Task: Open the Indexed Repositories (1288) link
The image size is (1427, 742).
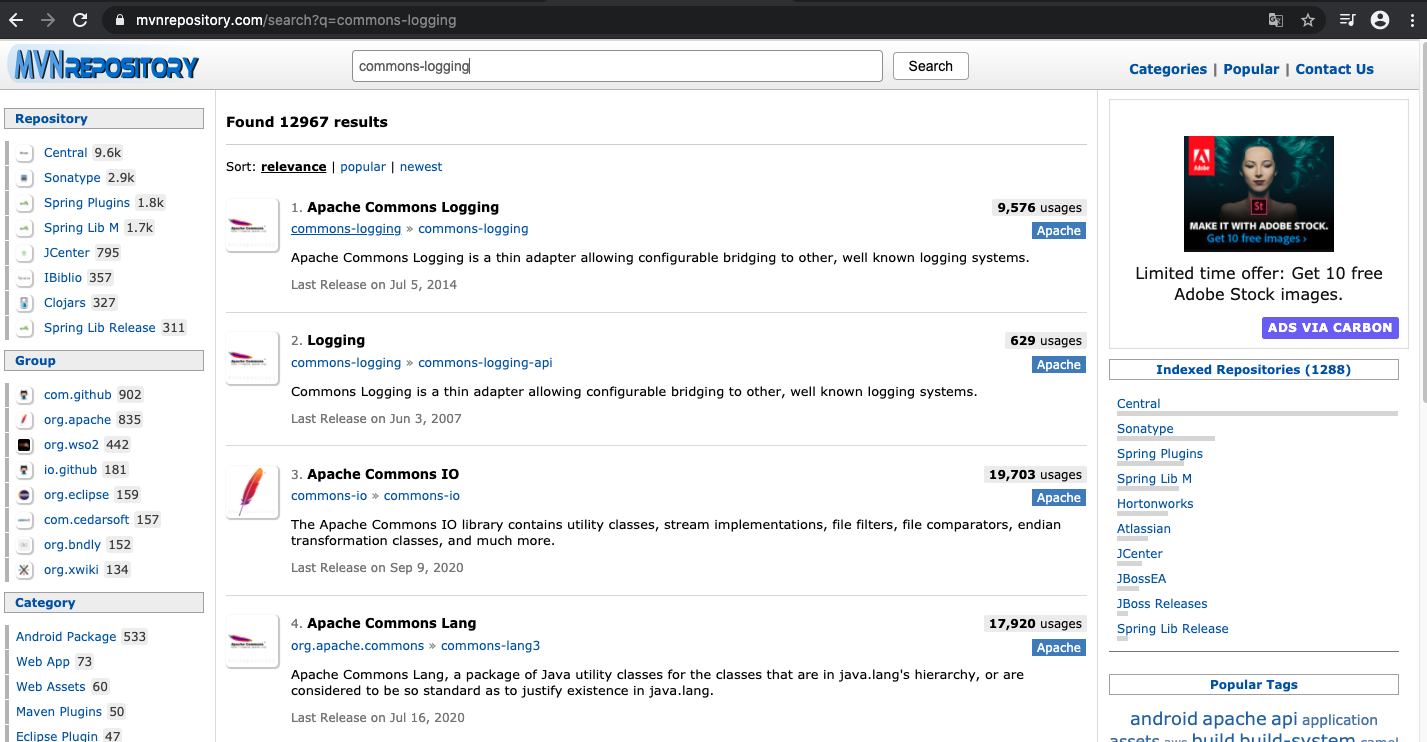Action: [x=1253, y=370]
